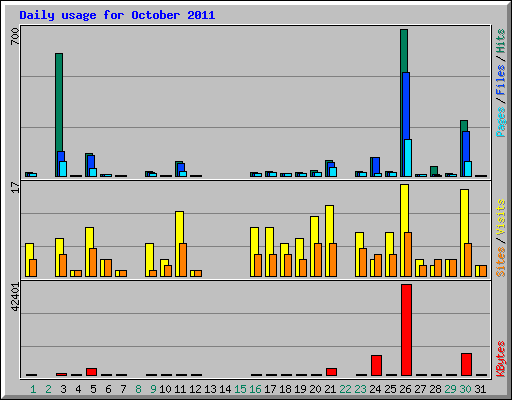512x400 pixels.
Task: Select day label "27" on the x-axis
Action: point(420,389)
